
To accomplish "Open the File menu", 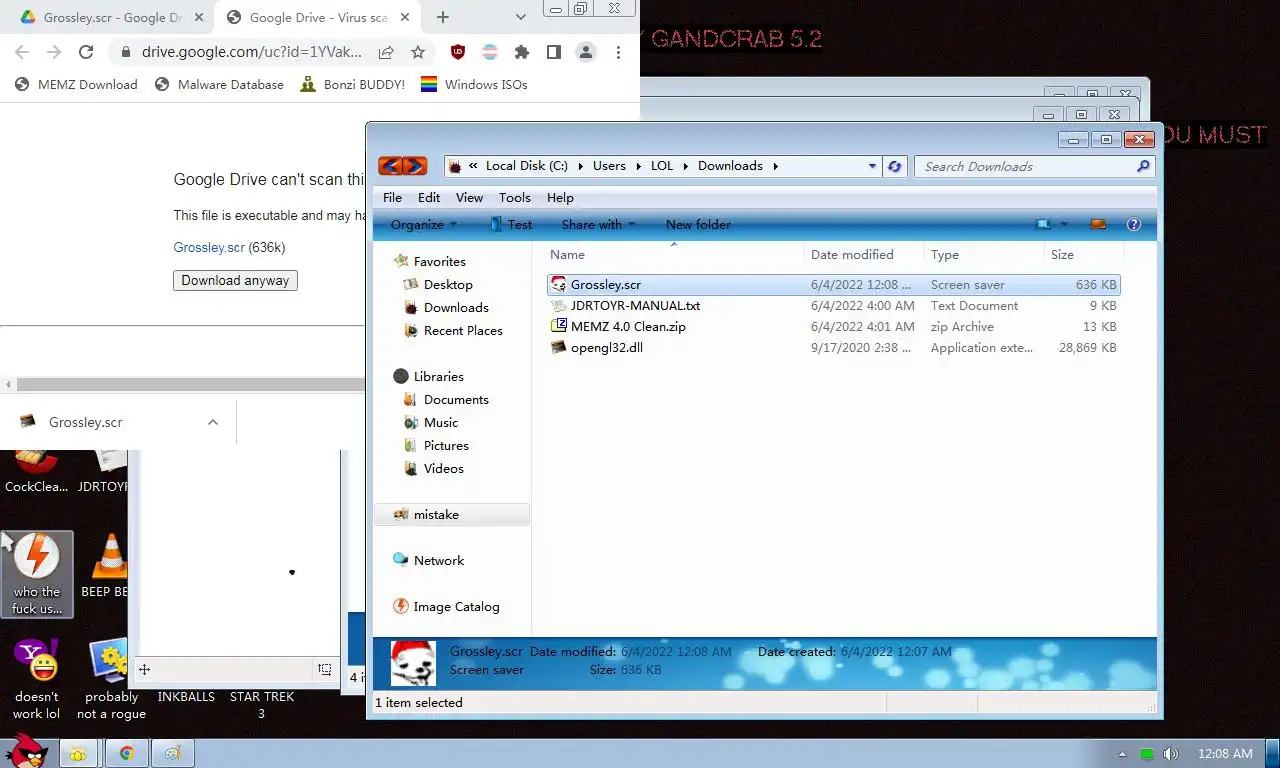I will tap(392, 197).
